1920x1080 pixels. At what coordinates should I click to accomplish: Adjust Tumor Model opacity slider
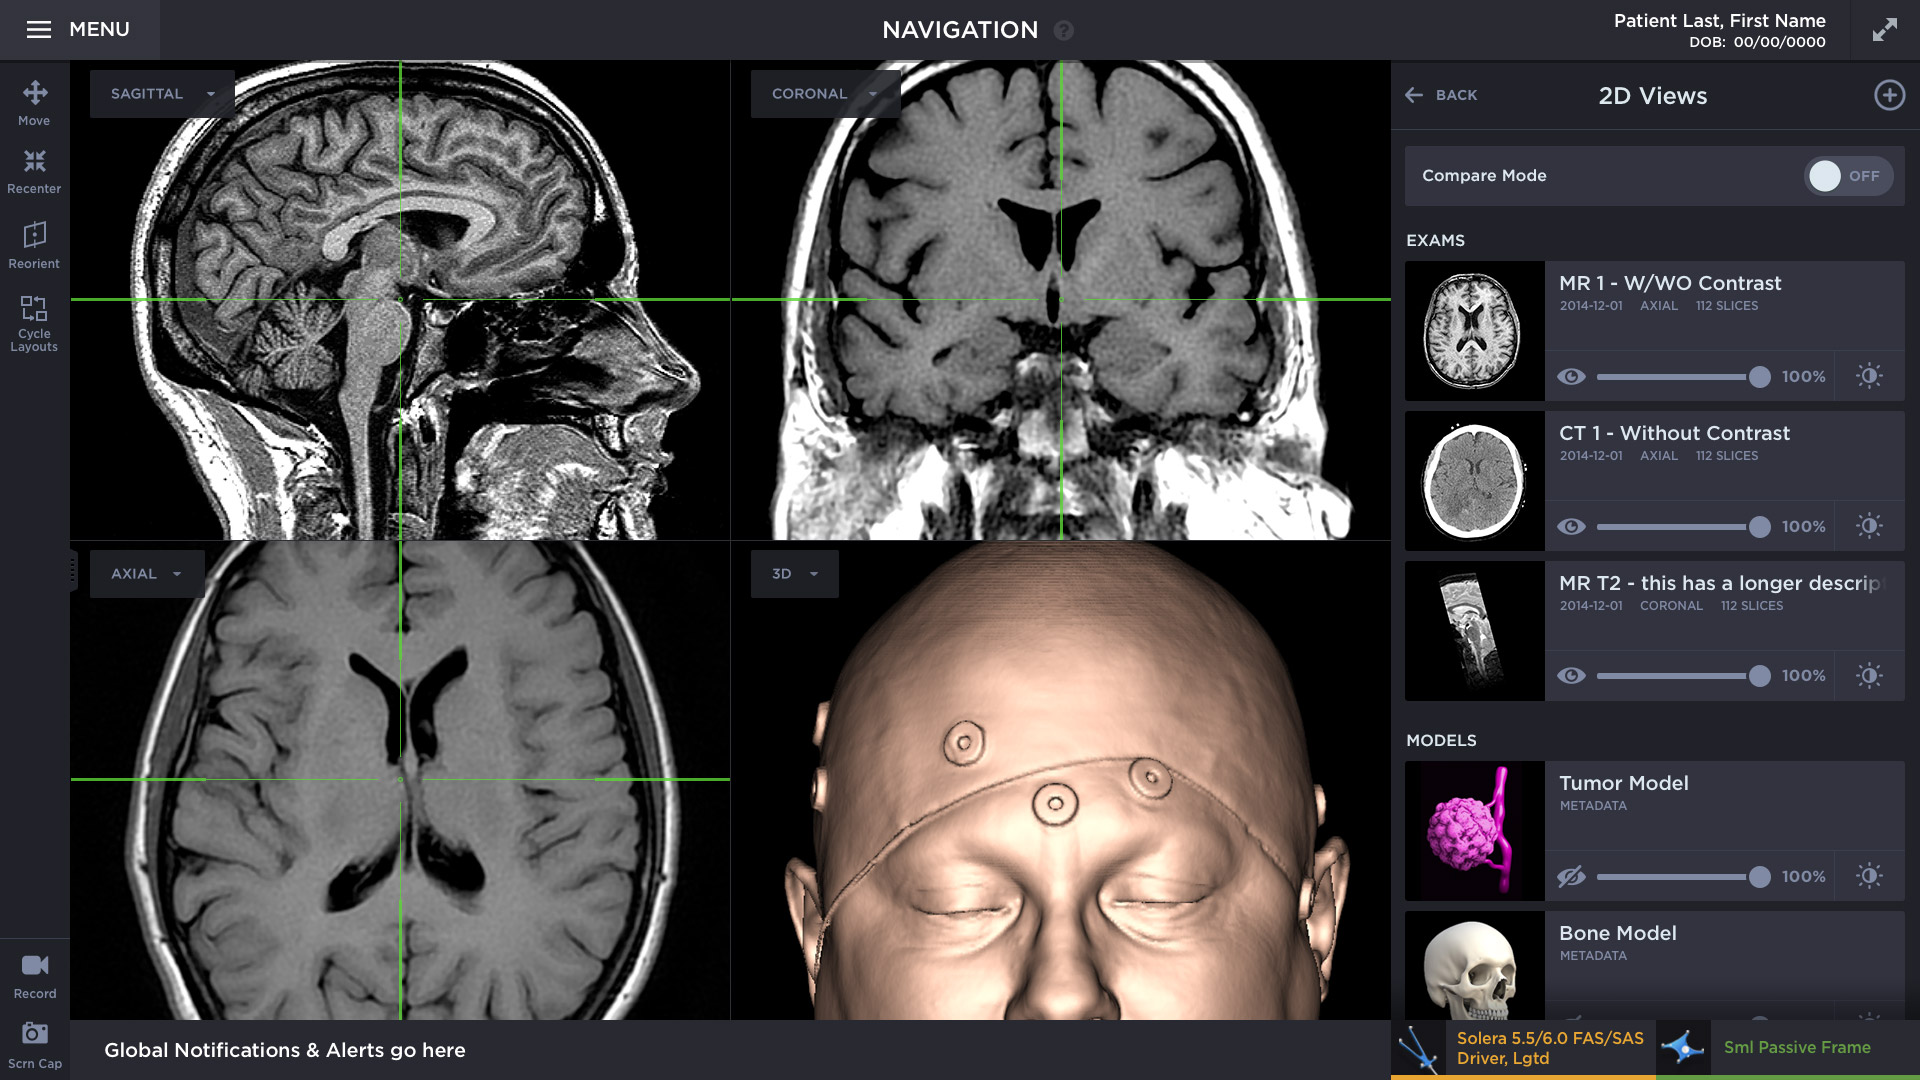(1684, 877)
